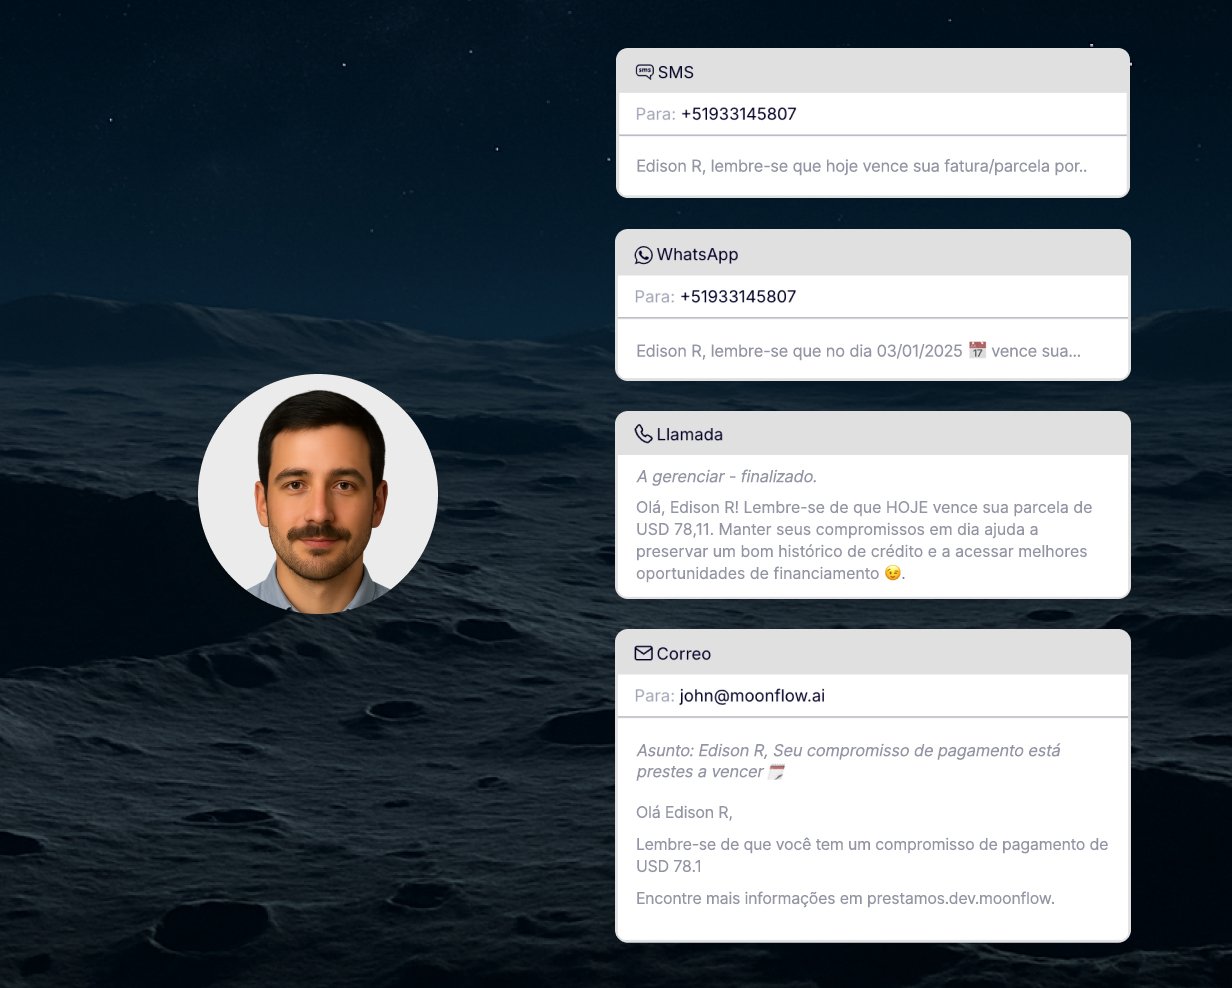Select the Correo card header label
Screen dimensions: 1232x988
tap(683, 654)
